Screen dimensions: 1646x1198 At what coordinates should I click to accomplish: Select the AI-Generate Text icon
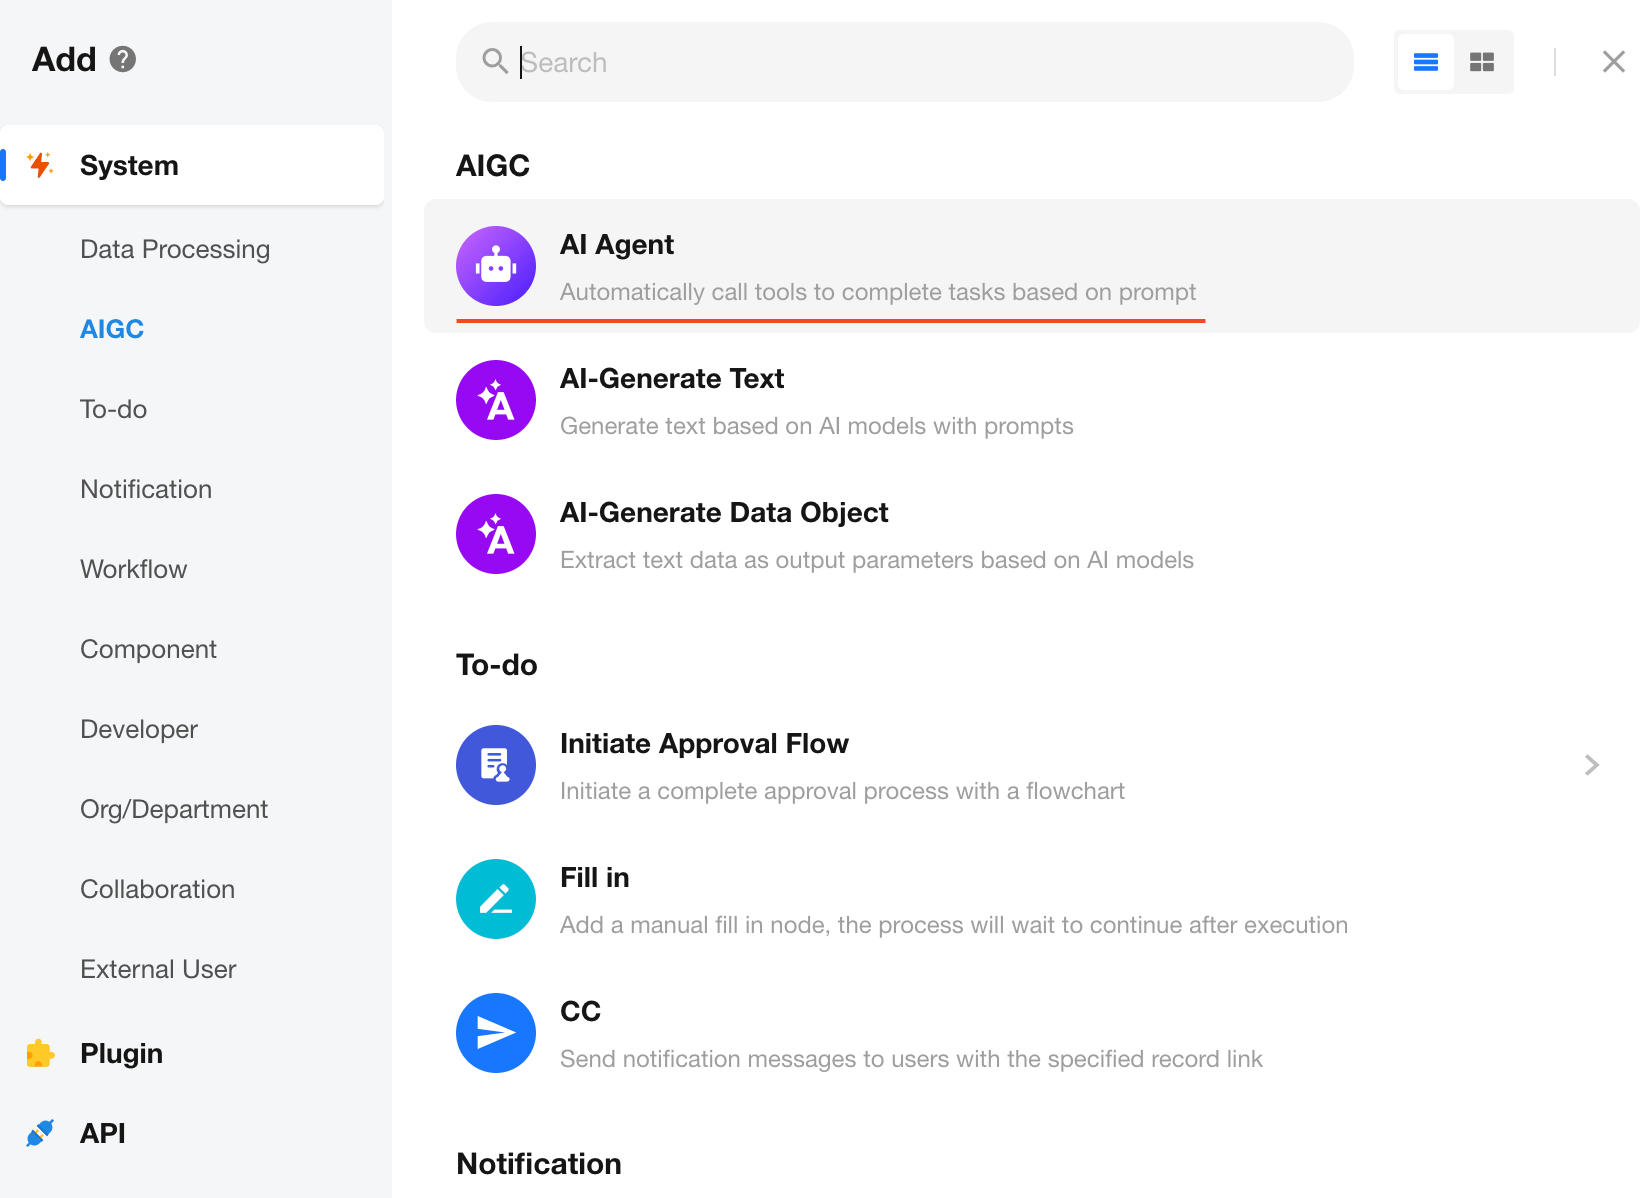click(x=496, y=400)
